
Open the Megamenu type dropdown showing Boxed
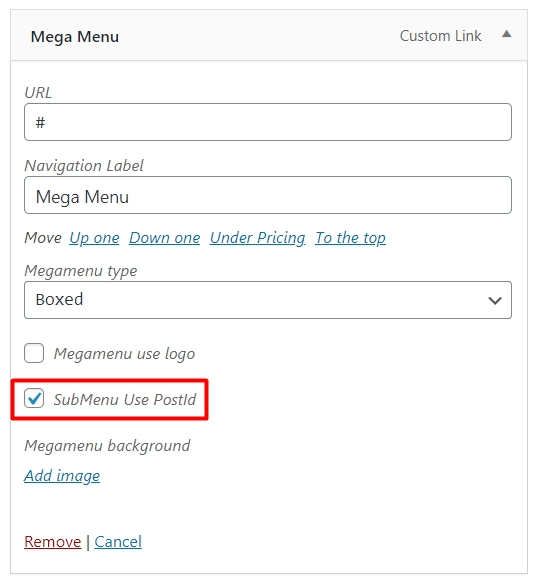pyautogui.click(x=268, y=300)
